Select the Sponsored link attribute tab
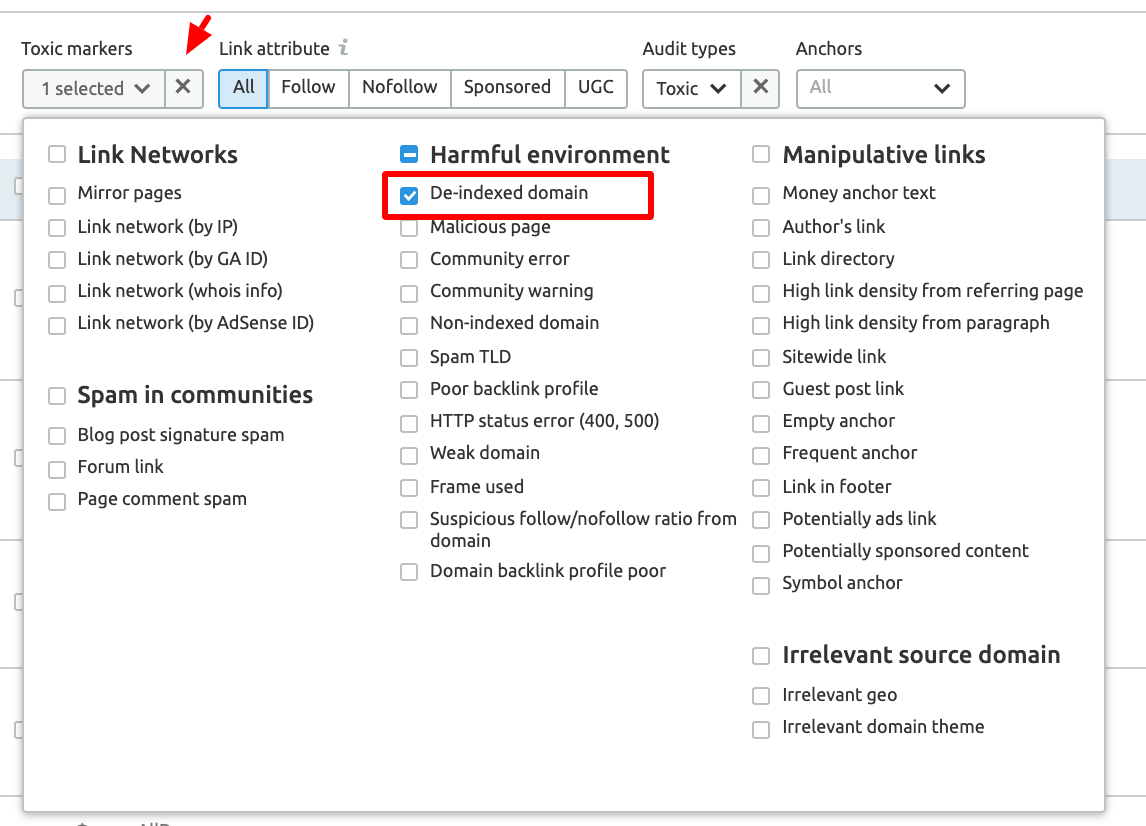The width and height of the screenshot is (1146, 826). [507, 88]
